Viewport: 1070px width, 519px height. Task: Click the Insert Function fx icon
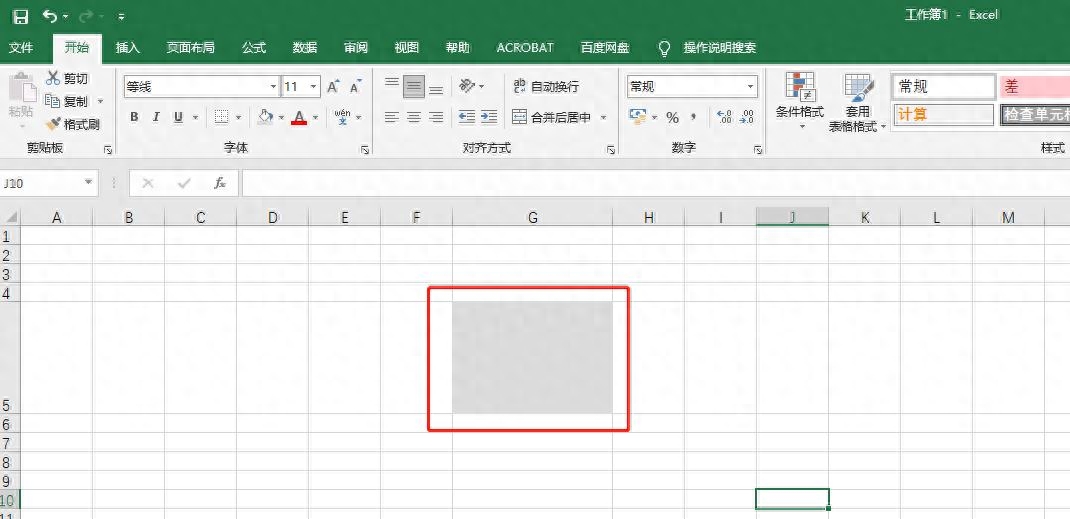click(220, 183)
